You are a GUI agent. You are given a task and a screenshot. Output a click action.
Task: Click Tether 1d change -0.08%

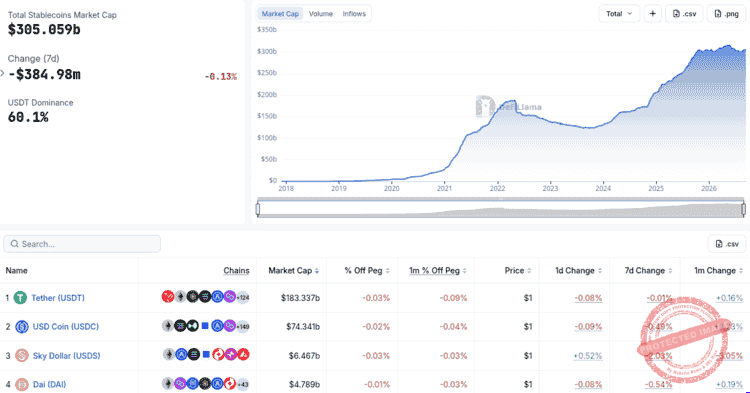(588, 298)
